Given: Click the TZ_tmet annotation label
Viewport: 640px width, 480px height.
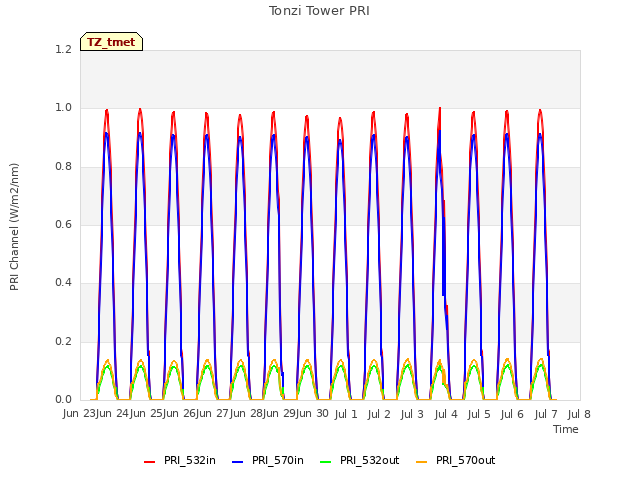Looking at the screenshot, I should [111, 42].
